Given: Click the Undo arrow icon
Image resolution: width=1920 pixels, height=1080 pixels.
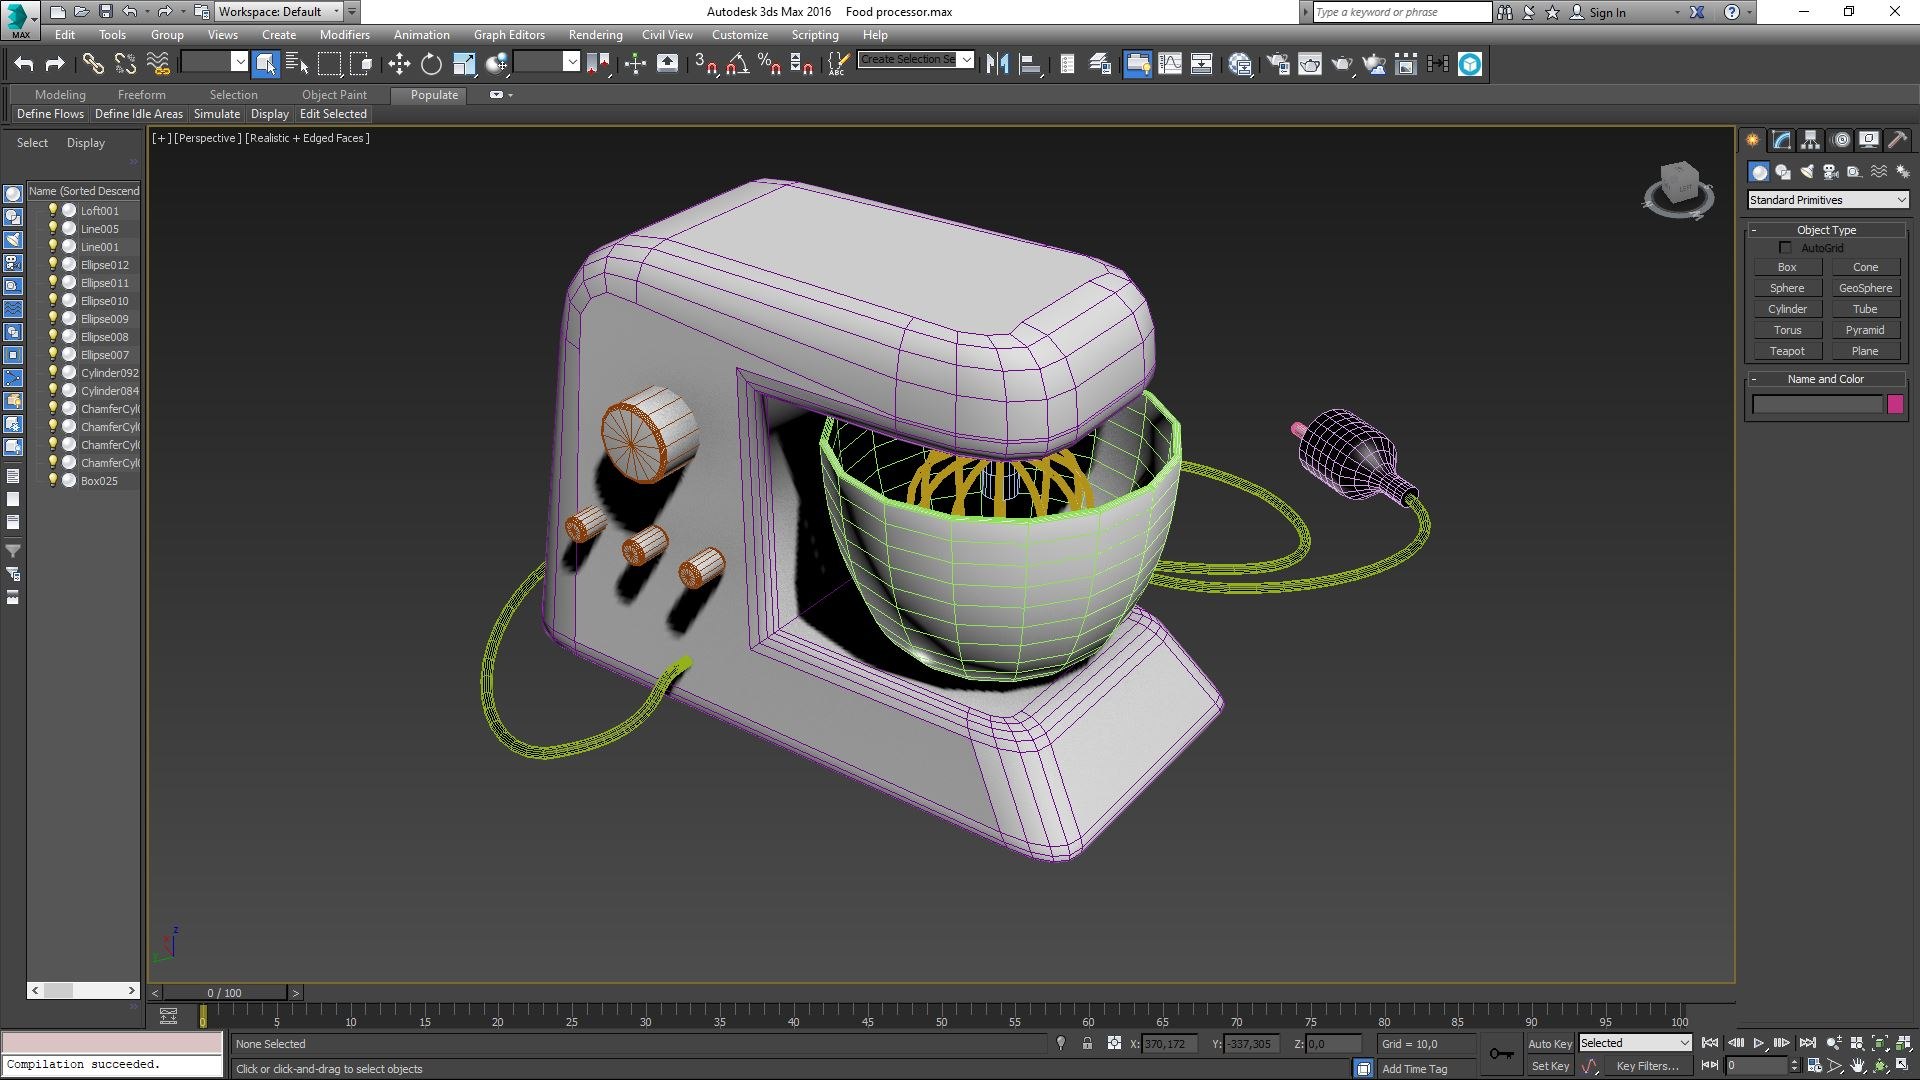Looking at the screenshot, I should tap(24, 64).
